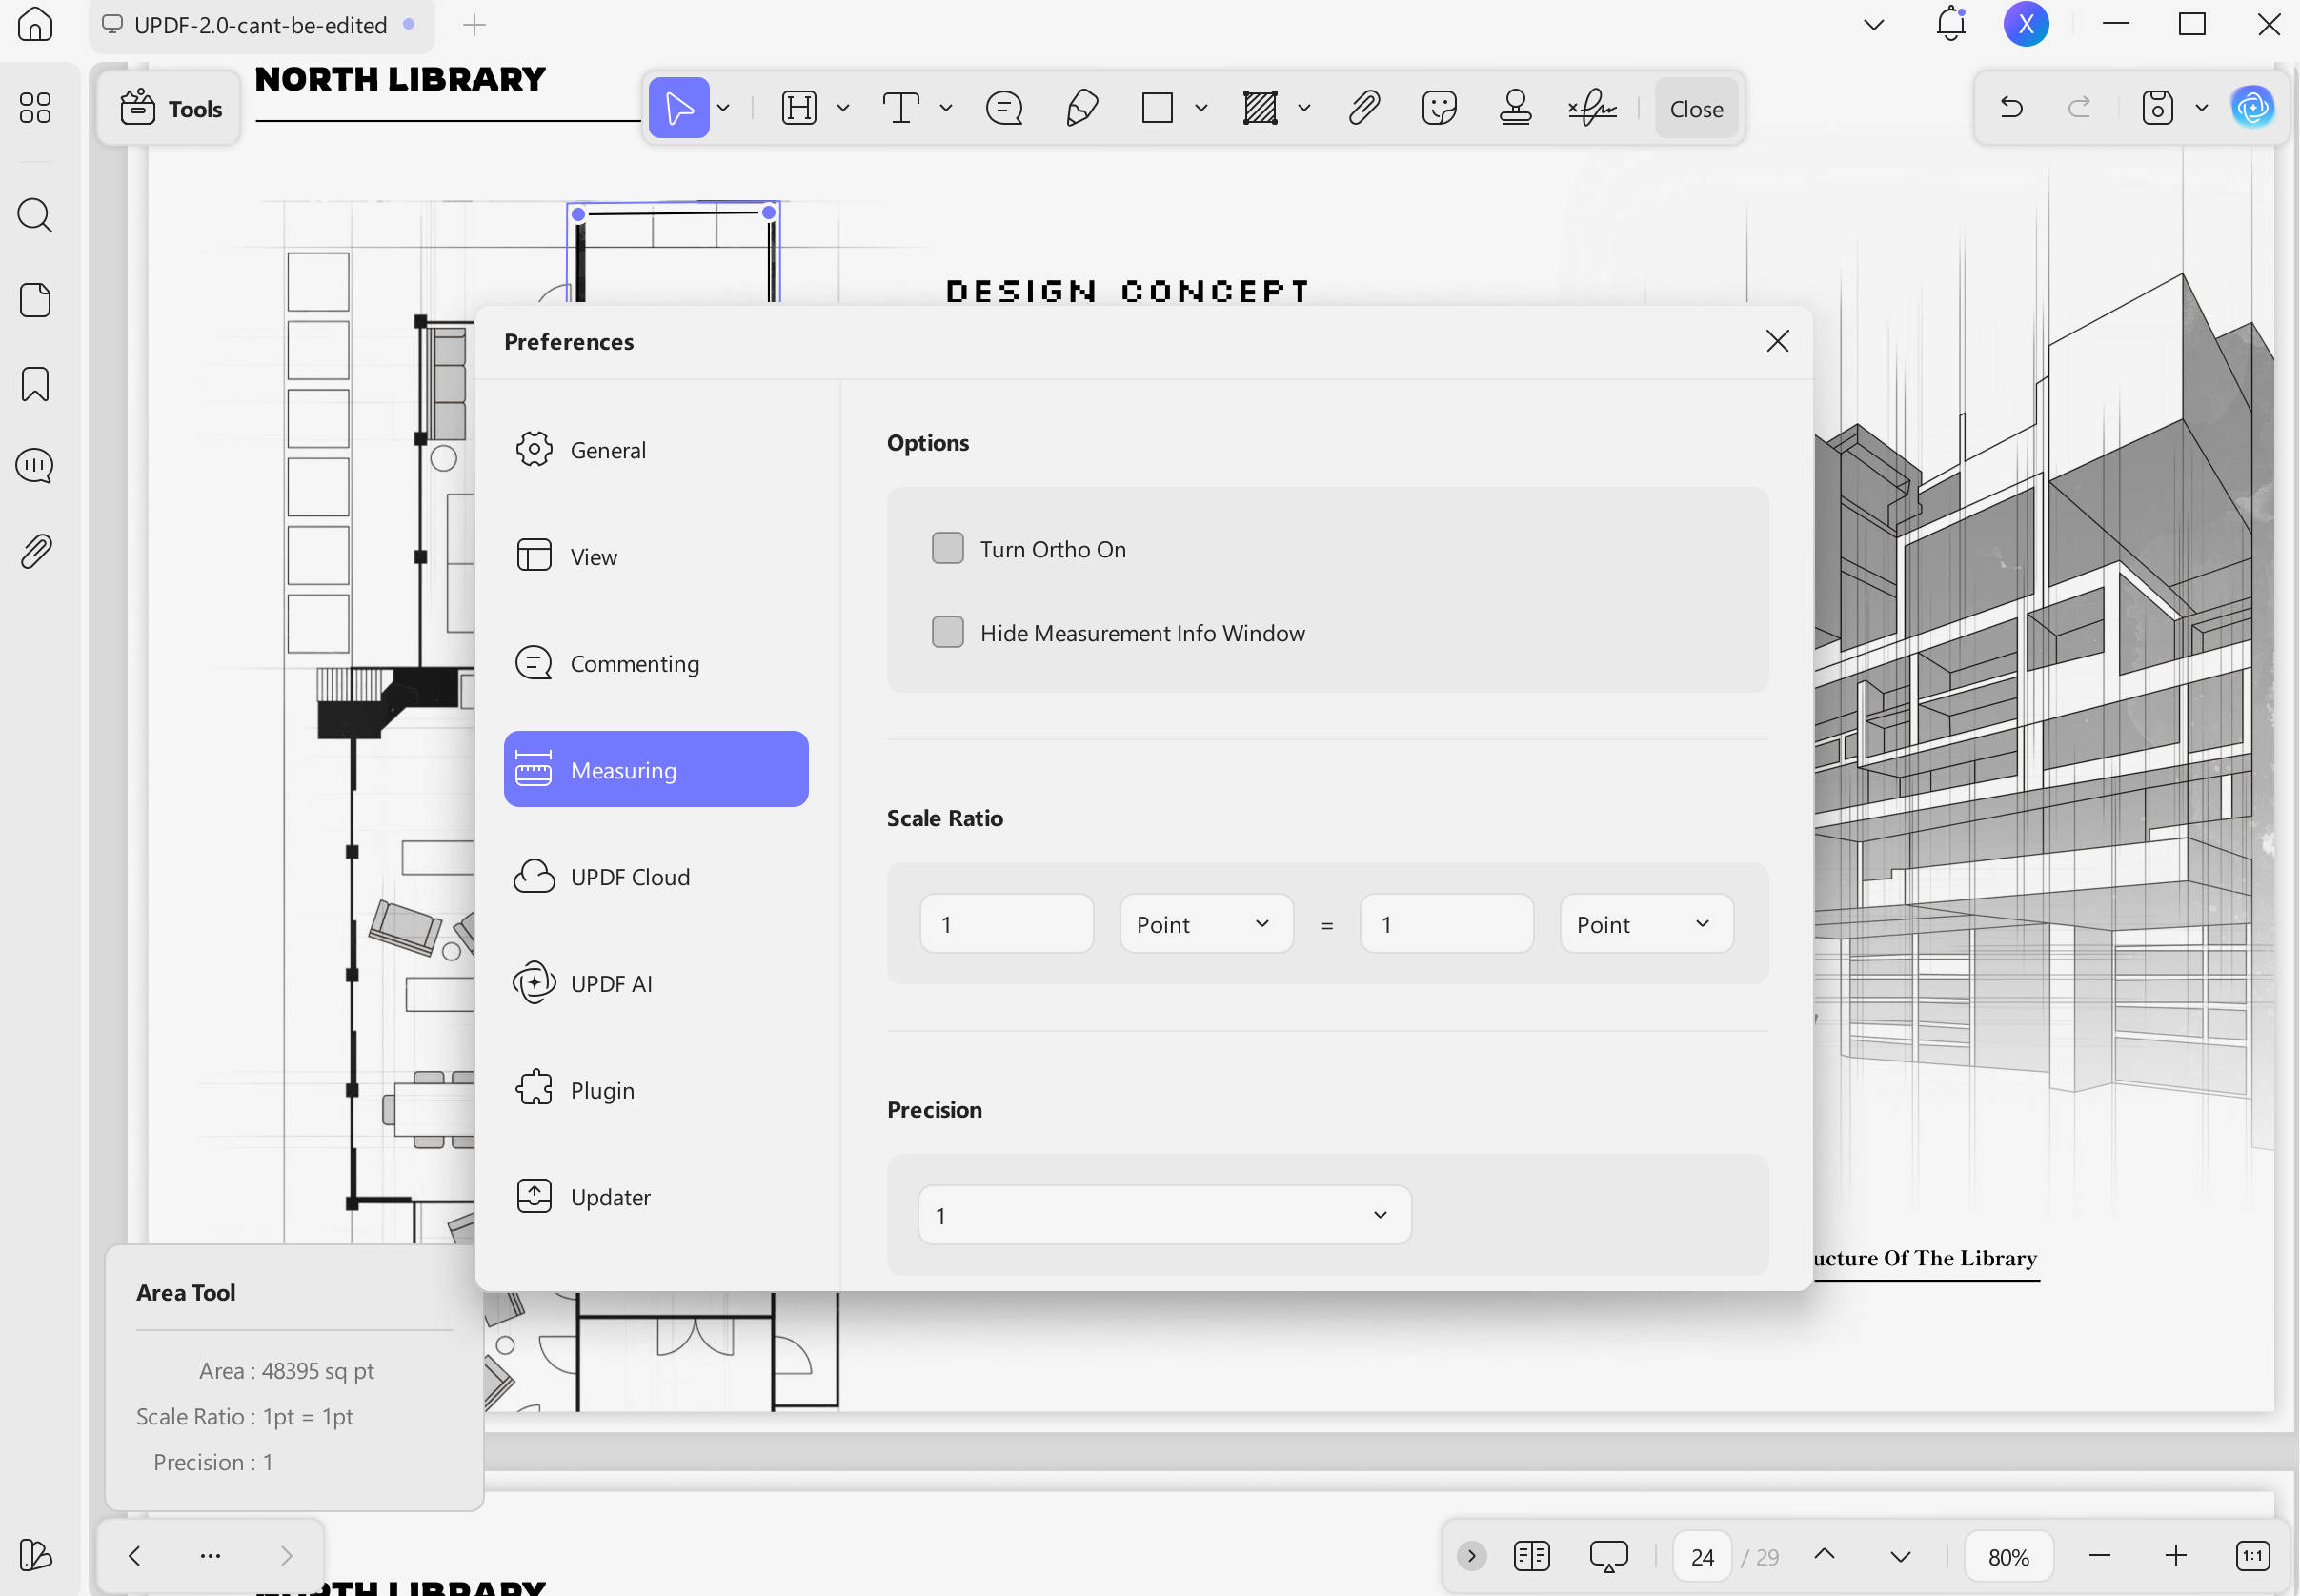The height and width of the screenshot is (1596, 2300).
Task: Open the Precision dropdown
Action: pos(1164,1215)
